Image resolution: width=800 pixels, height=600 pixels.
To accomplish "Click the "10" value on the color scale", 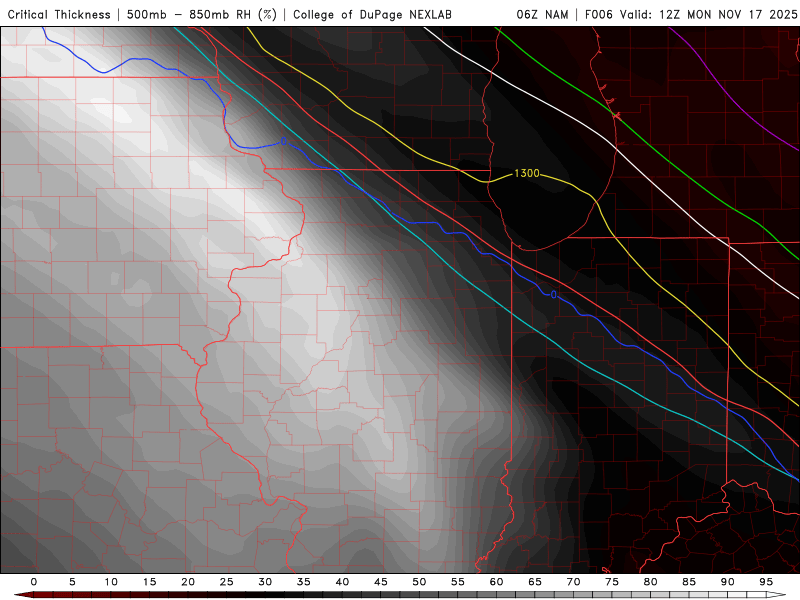I will (111, 582).
